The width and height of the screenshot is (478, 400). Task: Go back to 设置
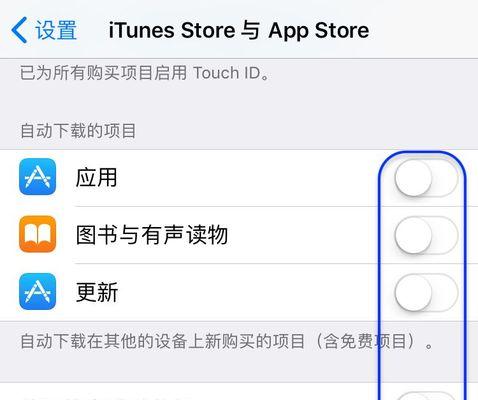[44, 30]
